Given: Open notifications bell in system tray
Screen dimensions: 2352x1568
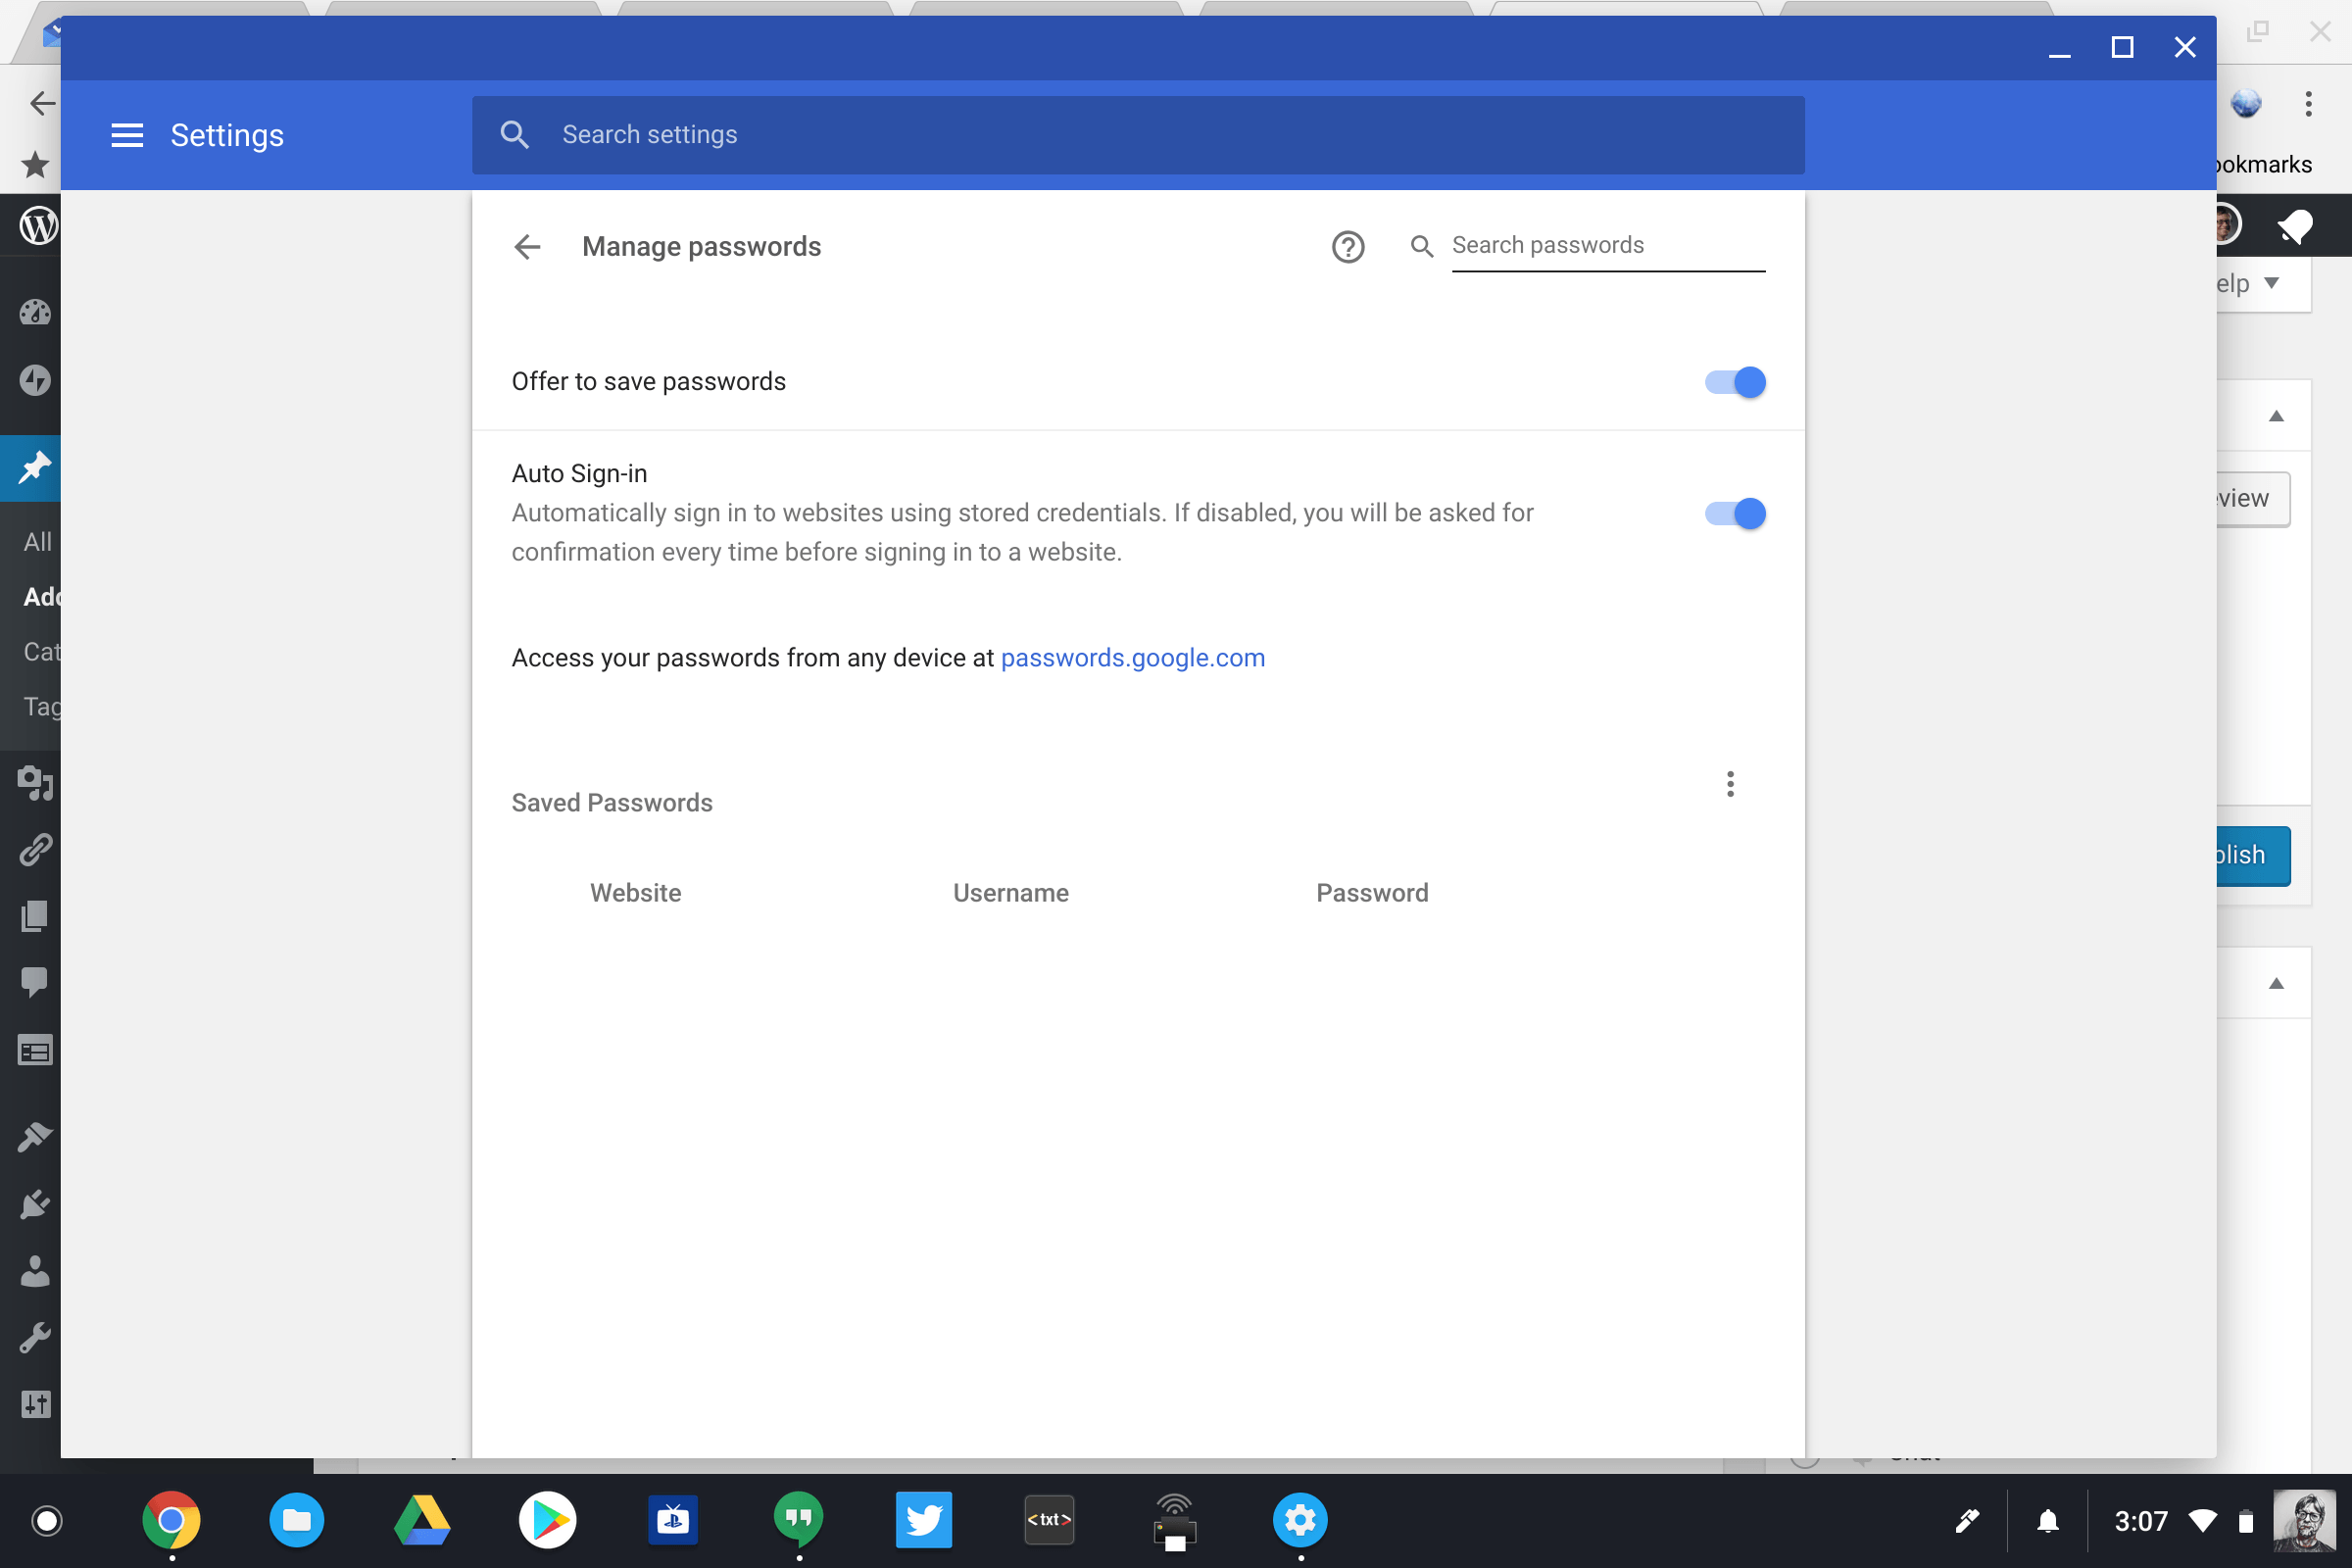Looking at the screenshot, I should click(2047, 1521).
